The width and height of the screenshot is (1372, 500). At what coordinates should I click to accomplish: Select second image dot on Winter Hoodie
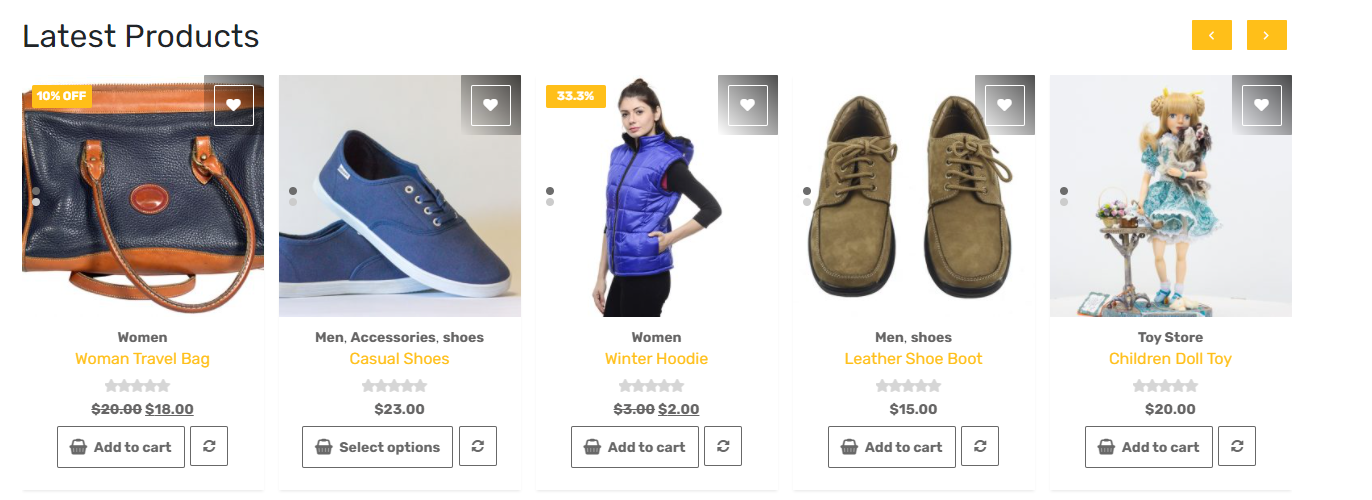(550, 202)
